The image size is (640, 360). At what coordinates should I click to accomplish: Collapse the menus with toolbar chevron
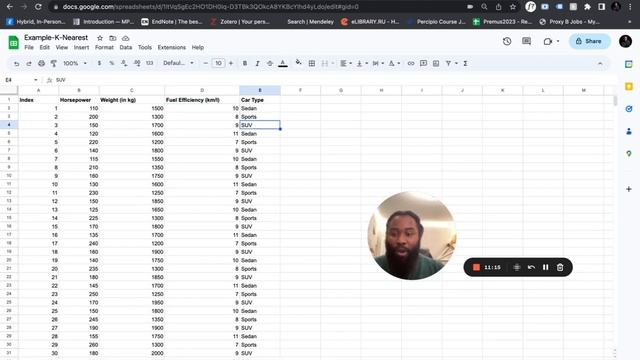tap(600, 64)
